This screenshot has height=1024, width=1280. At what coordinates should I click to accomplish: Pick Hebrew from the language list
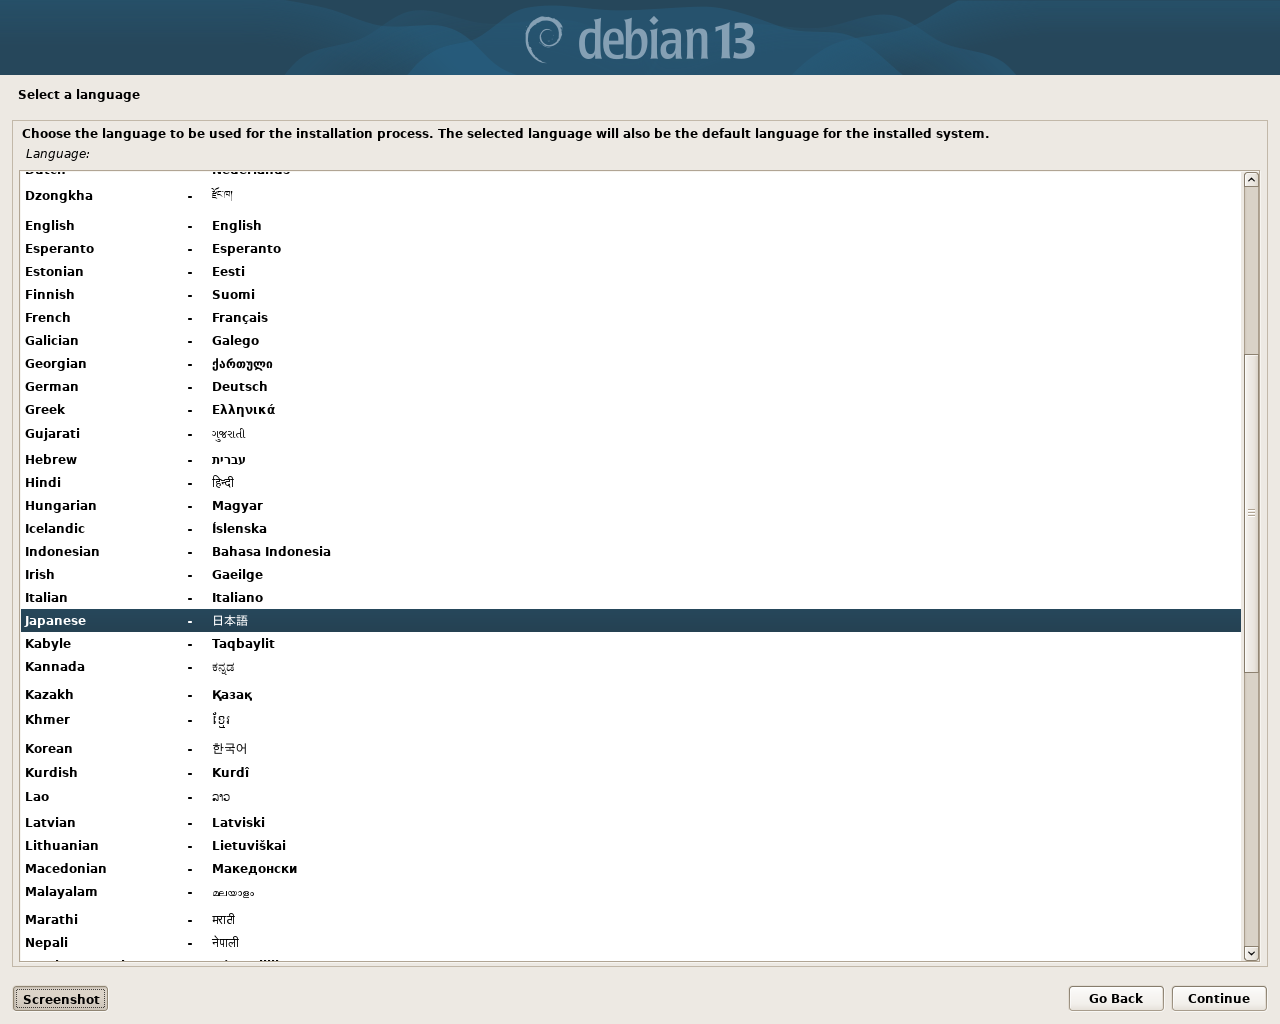coord(631,460)
